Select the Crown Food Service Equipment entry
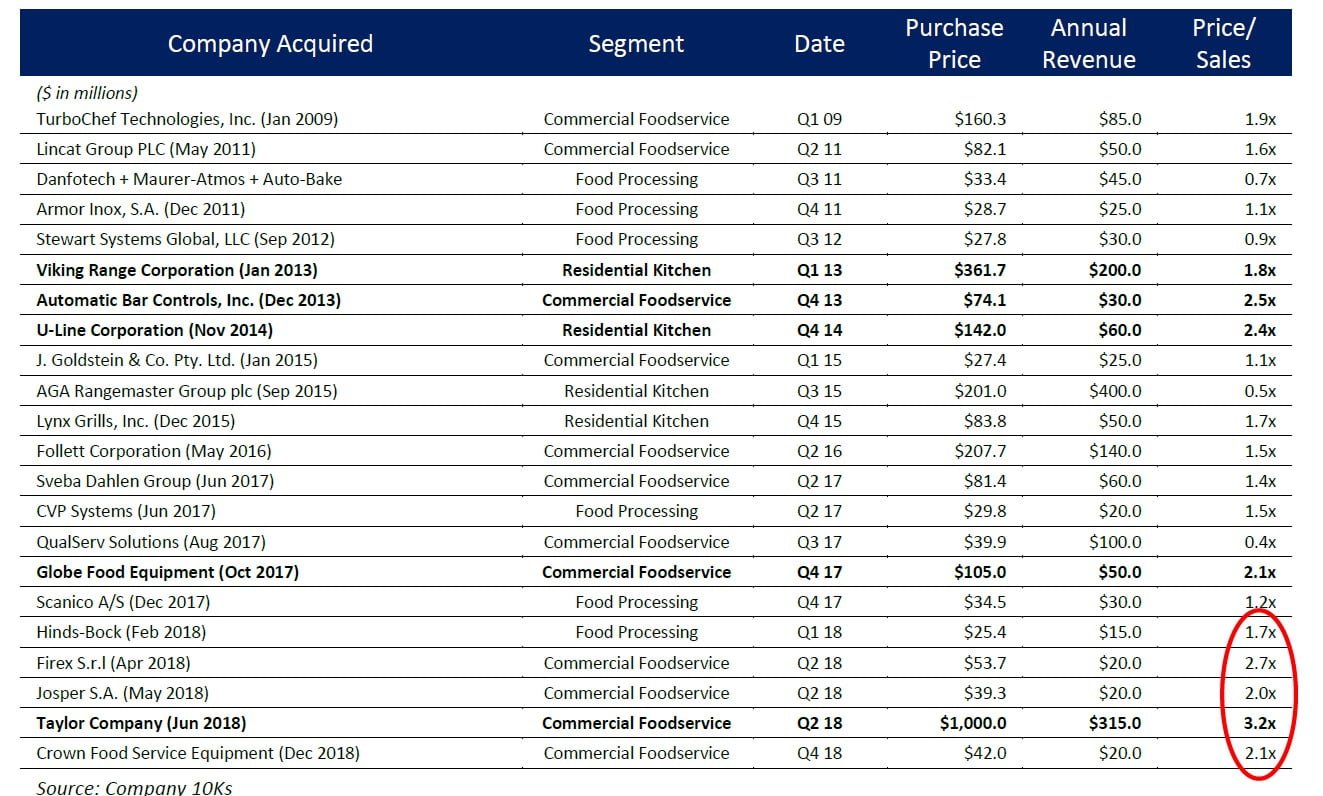 point(198,753)
